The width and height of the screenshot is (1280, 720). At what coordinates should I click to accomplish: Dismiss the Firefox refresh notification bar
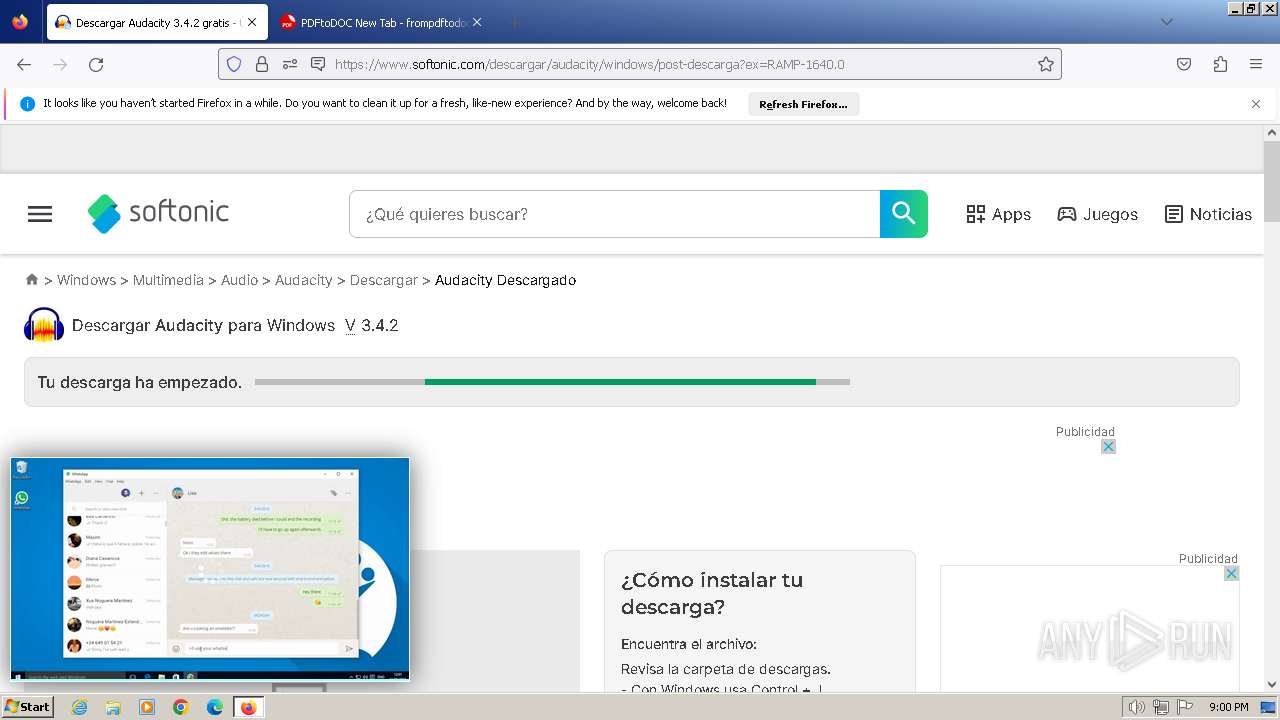tap(1256, 104)
